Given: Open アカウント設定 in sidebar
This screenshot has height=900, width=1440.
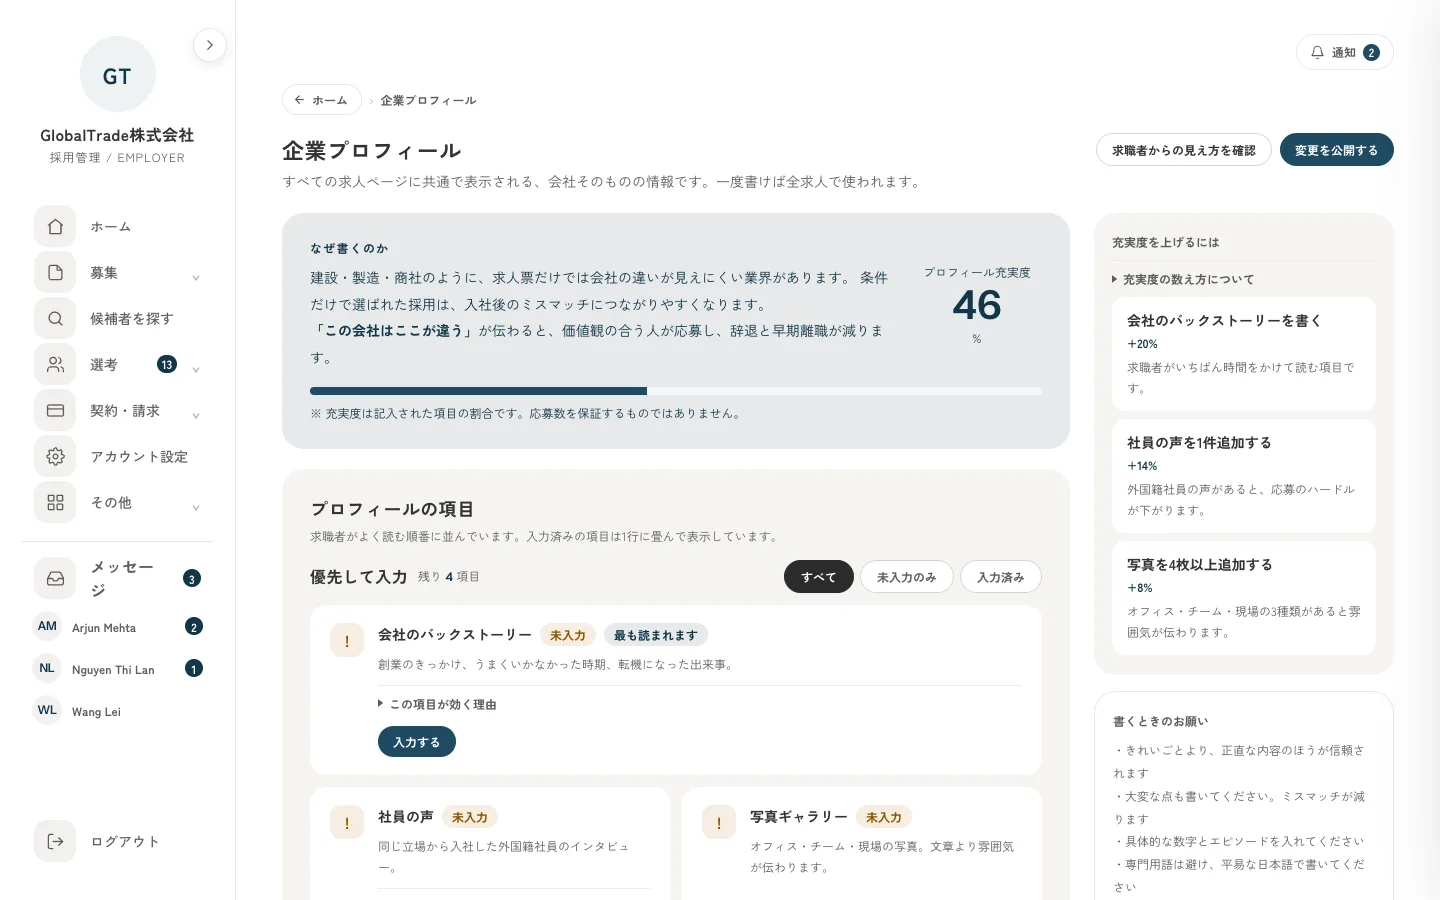Looking at the screenshot, I should (117, 457).
